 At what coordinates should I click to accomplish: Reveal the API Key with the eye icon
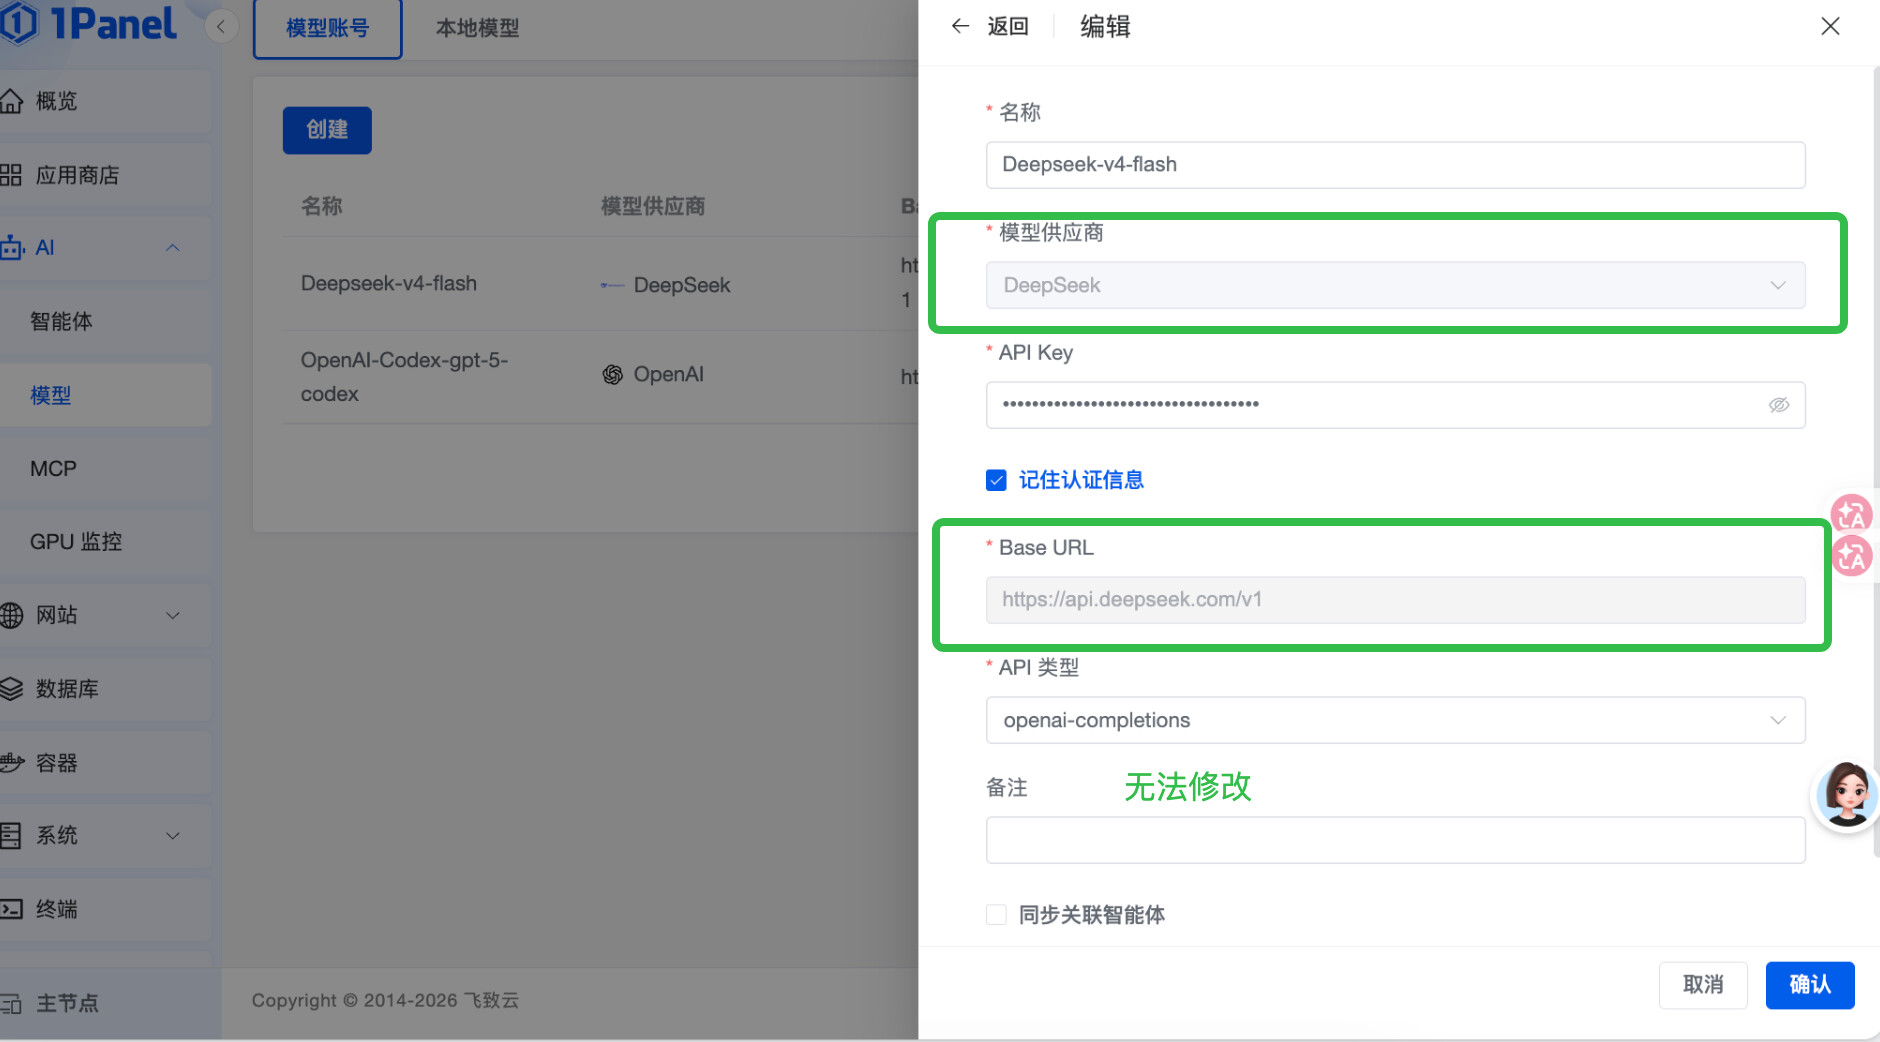click(x=1778, y=405)
